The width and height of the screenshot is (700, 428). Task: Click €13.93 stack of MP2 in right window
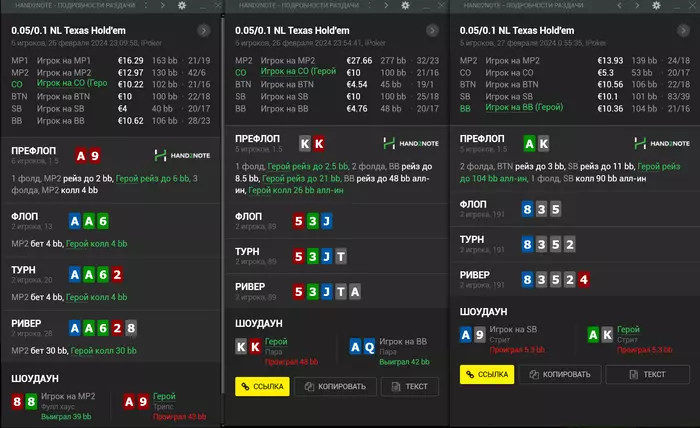(610, 60)
